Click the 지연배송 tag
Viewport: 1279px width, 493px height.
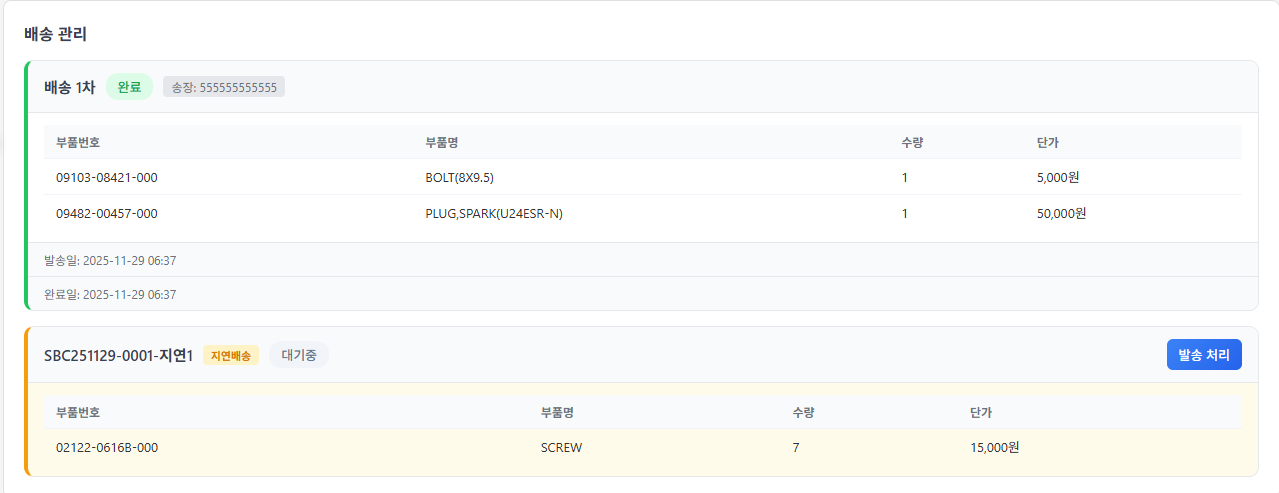(231, 355)
